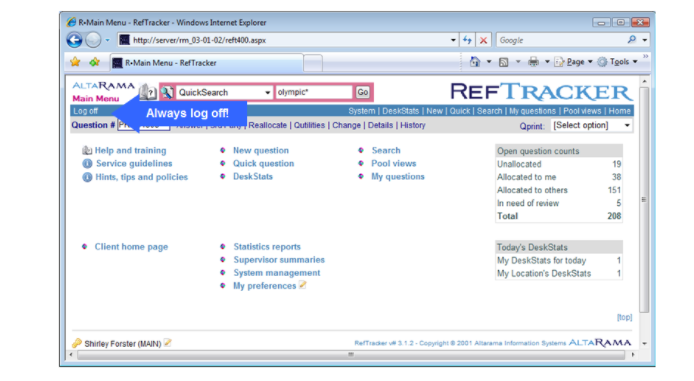
Task: Click the help book icon beside Altarama logo
Action: pos(148,92)
